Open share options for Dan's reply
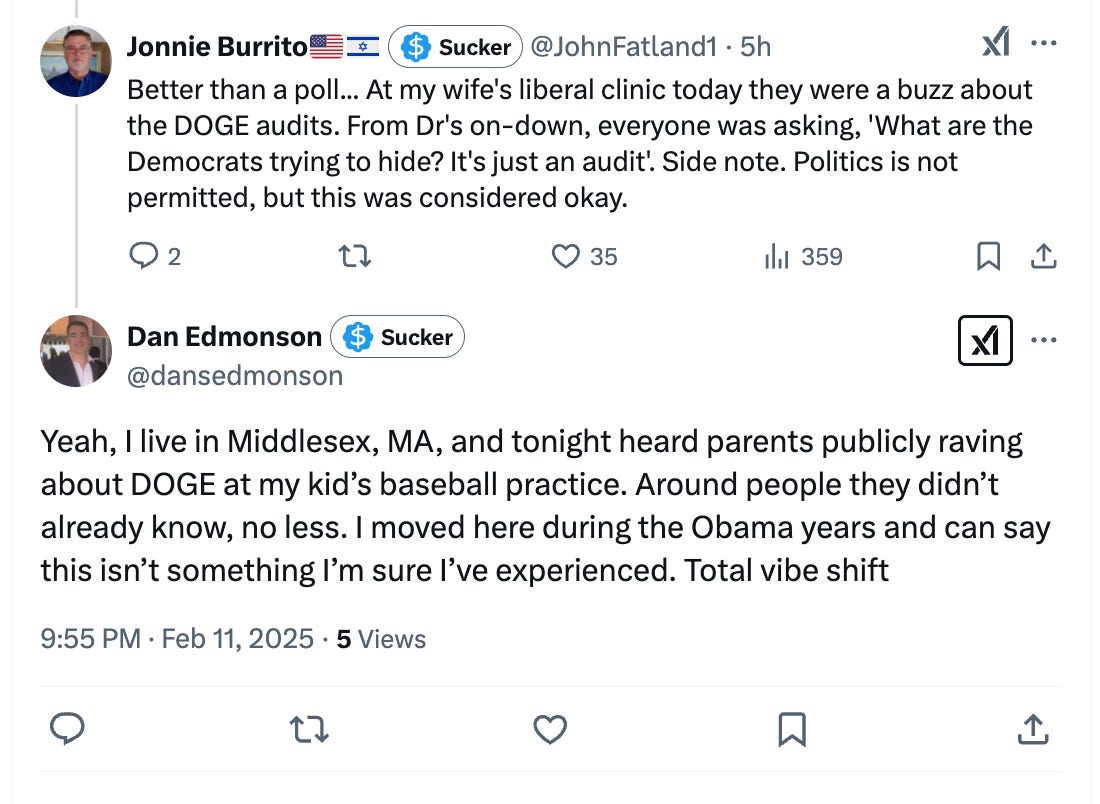The width and height of the screenshot is (1100, 804). [x=1032, y=729]
